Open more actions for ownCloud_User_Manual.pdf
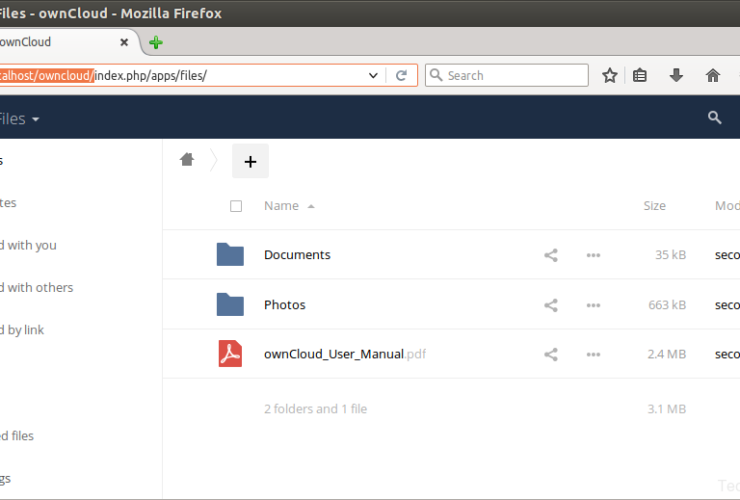This screenshot has width=740, height=500. point(593,354)
